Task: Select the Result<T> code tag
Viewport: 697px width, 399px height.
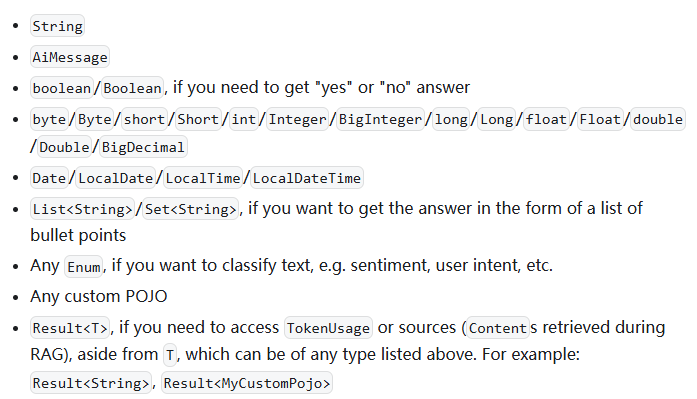Action: coord(70,328)
